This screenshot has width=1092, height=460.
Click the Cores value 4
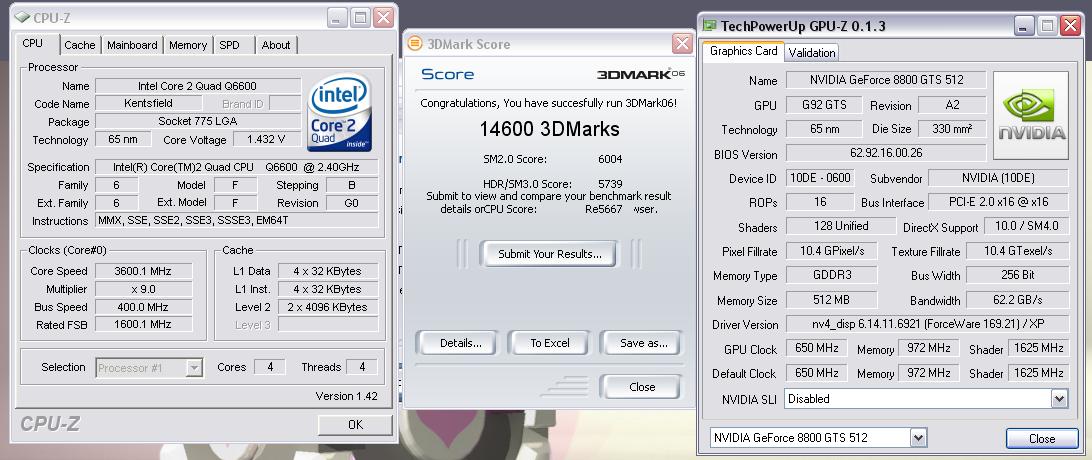tap(270, 367)
